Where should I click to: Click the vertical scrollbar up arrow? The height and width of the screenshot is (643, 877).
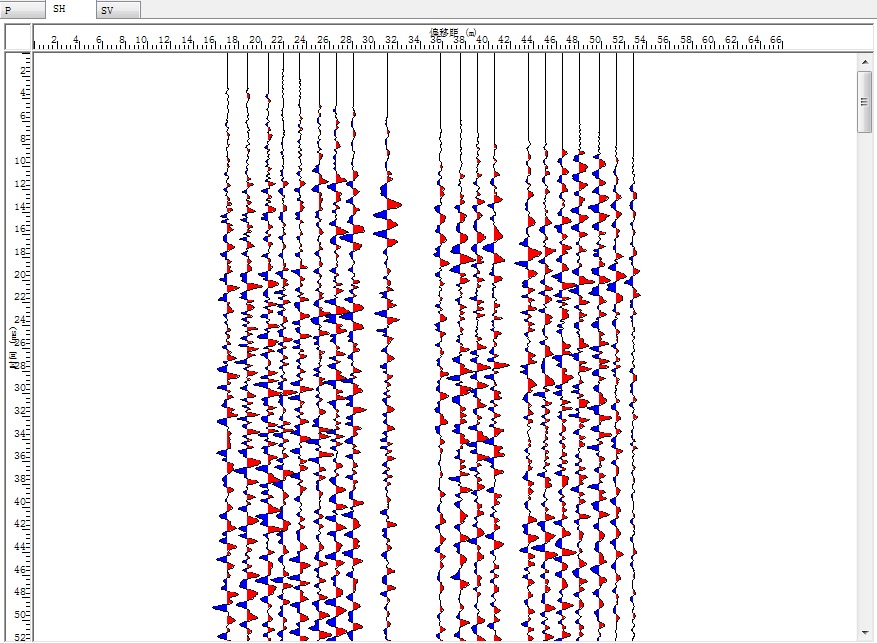pyautogui.click(x=865, y=62)
